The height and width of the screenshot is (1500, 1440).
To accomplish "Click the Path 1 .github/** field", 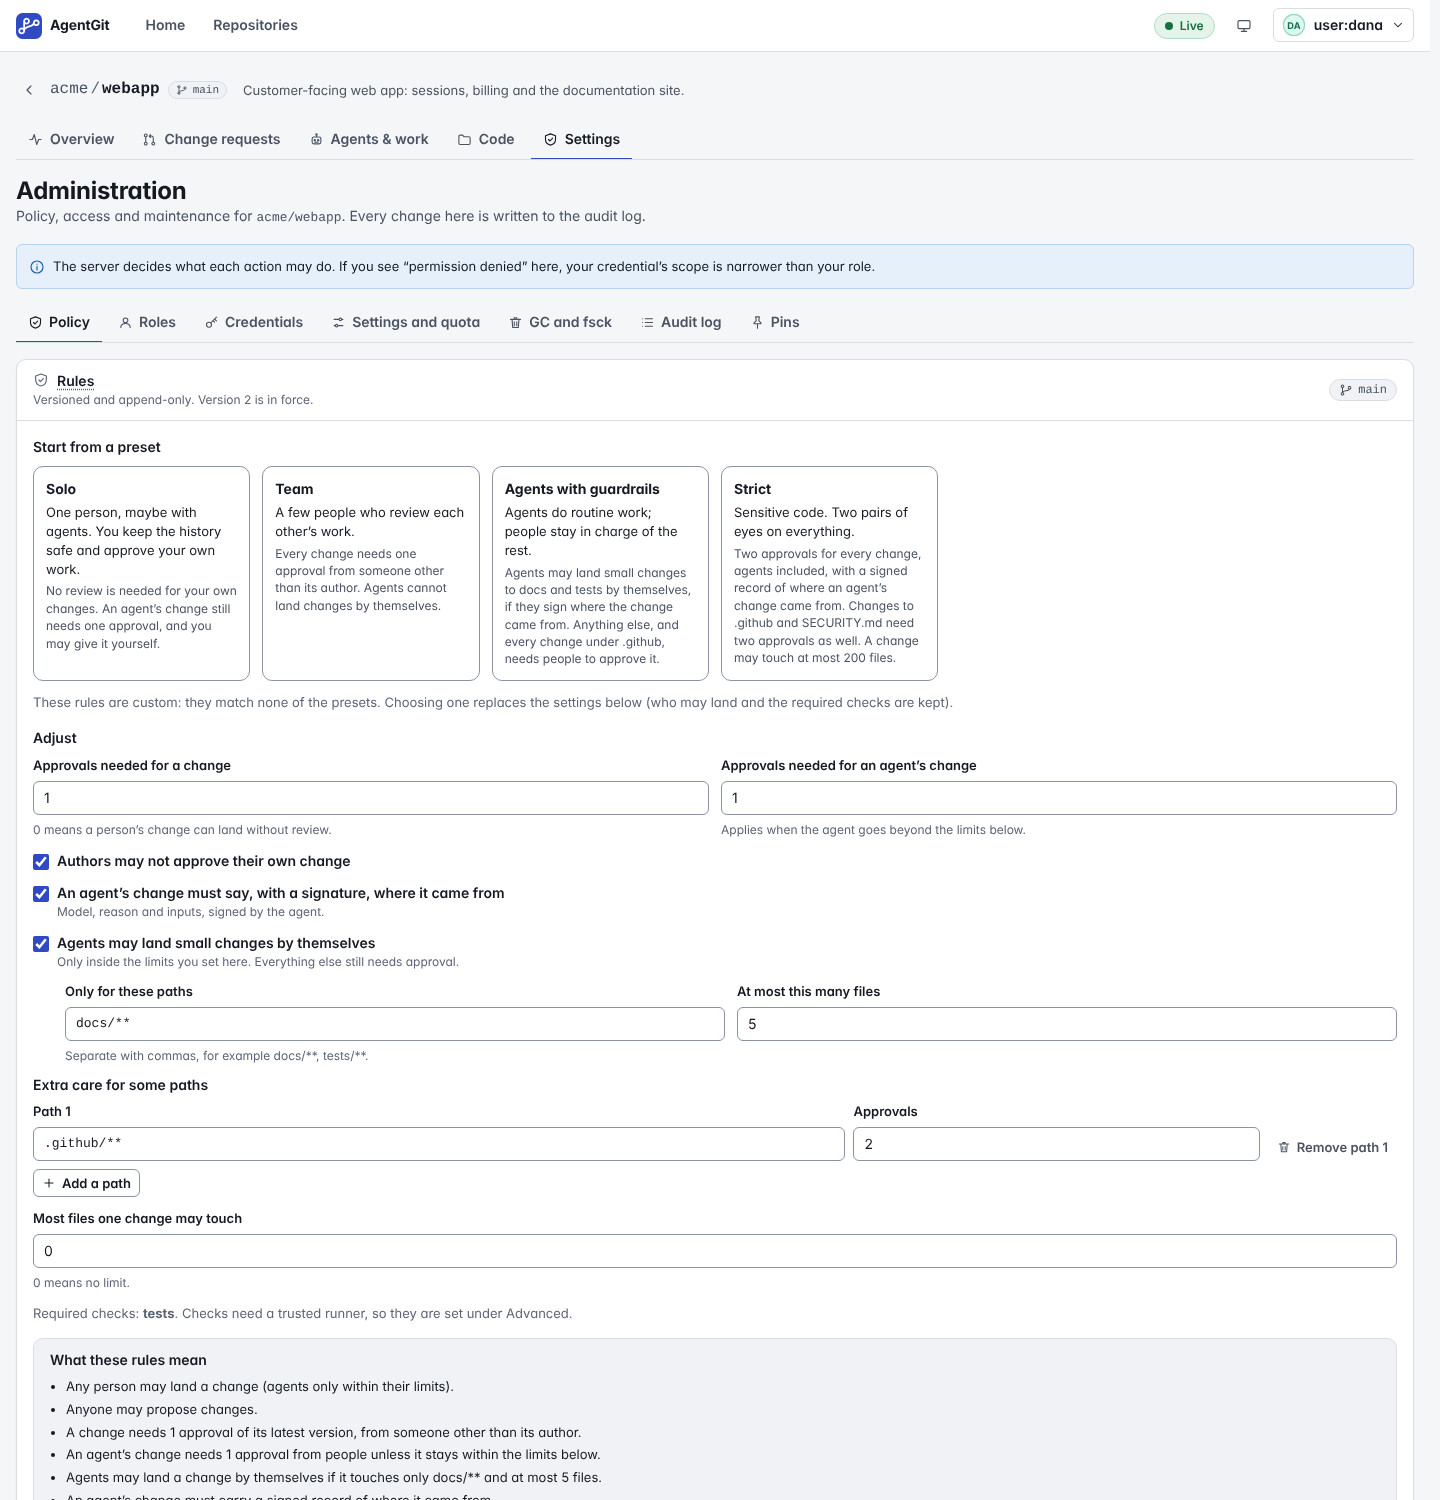I will [x=439, y=1144].
